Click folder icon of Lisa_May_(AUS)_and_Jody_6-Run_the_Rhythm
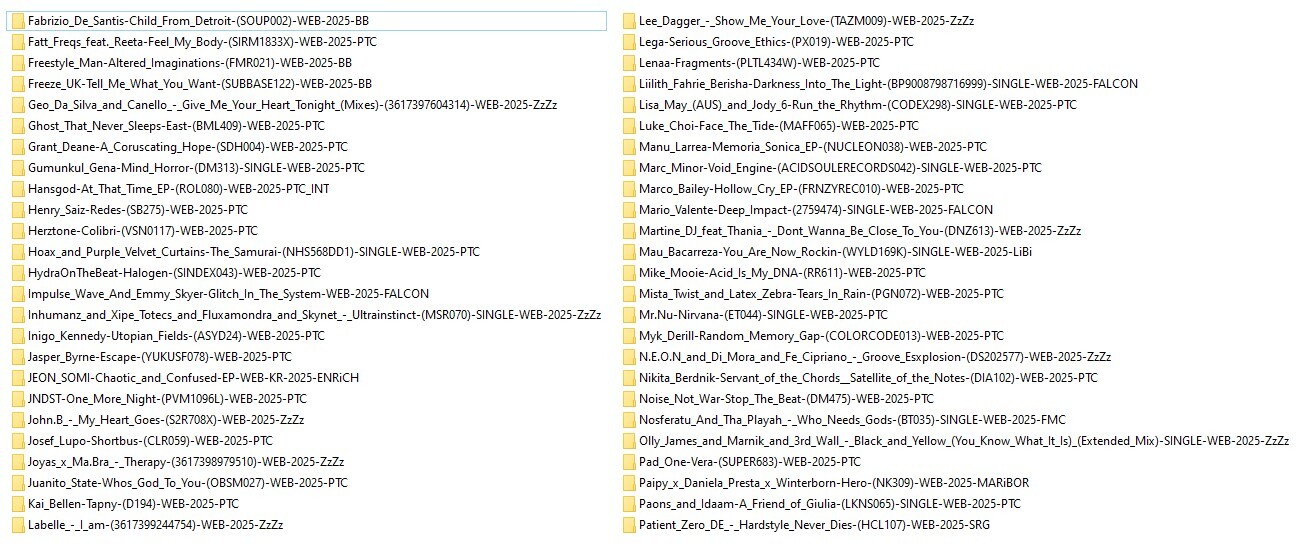This screenshot has height=549, width=1313. pos(628,105)
